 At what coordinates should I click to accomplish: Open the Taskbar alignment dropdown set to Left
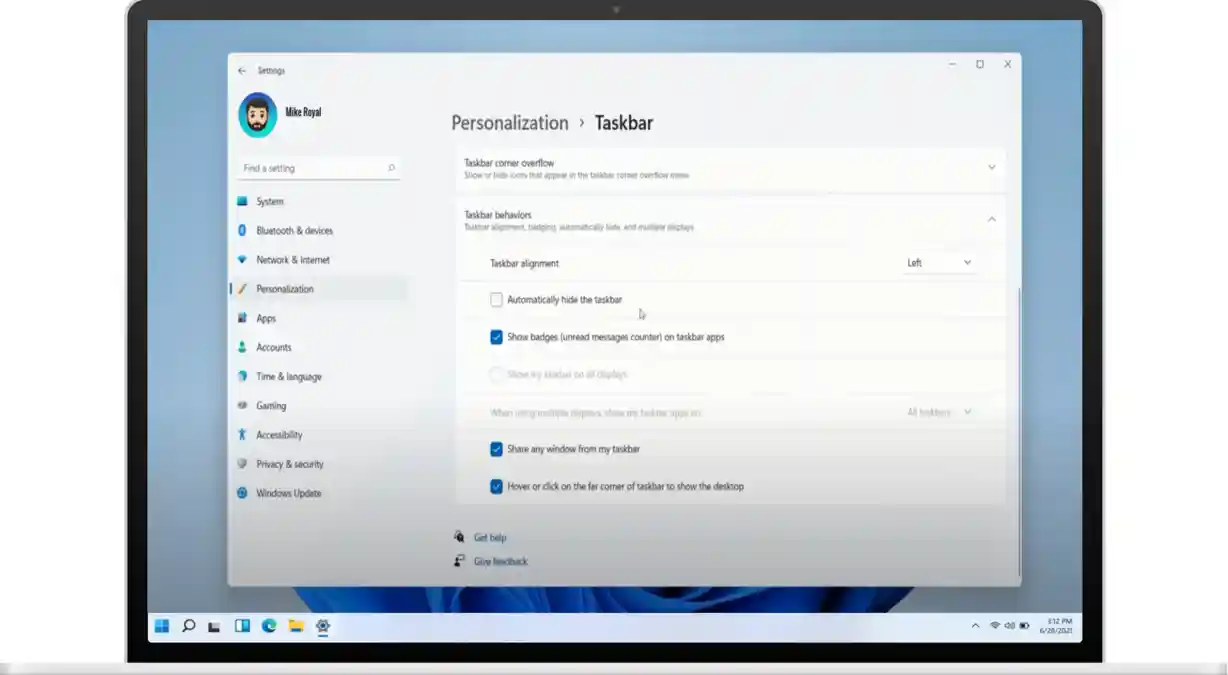(939, 263)
